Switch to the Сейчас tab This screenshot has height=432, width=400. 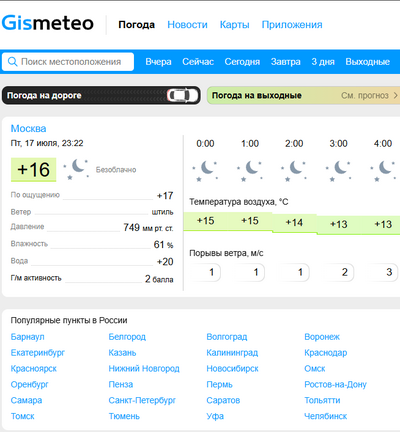(x=198, y=62)
